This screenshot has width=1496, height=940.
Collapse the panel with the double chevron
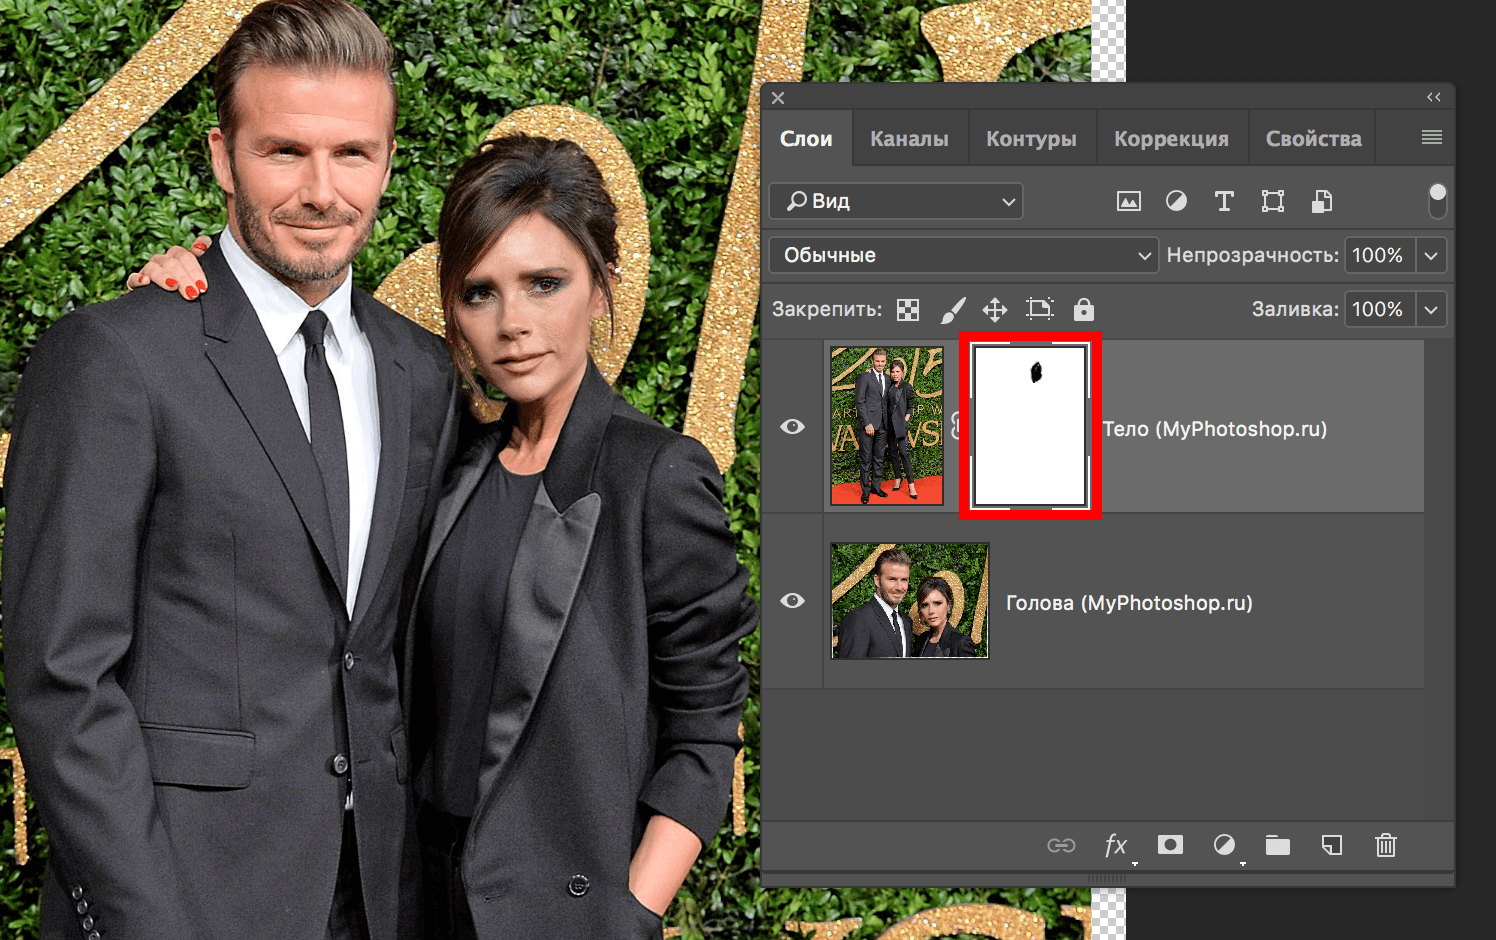click(1434, 96)
